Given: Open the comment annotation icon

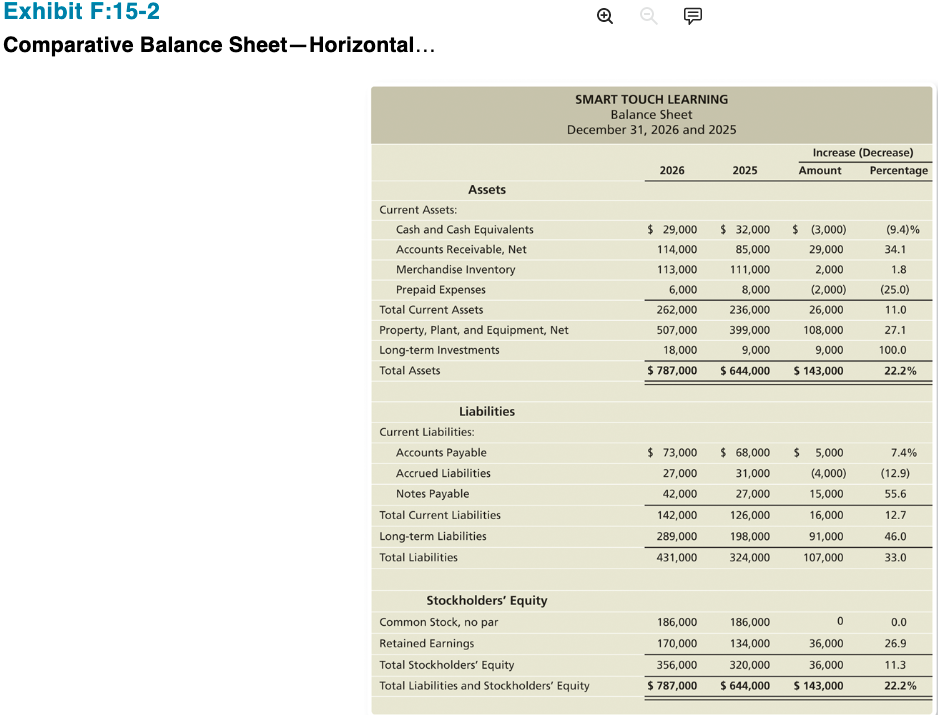Looking at the screenshot, I should [693, 16].
